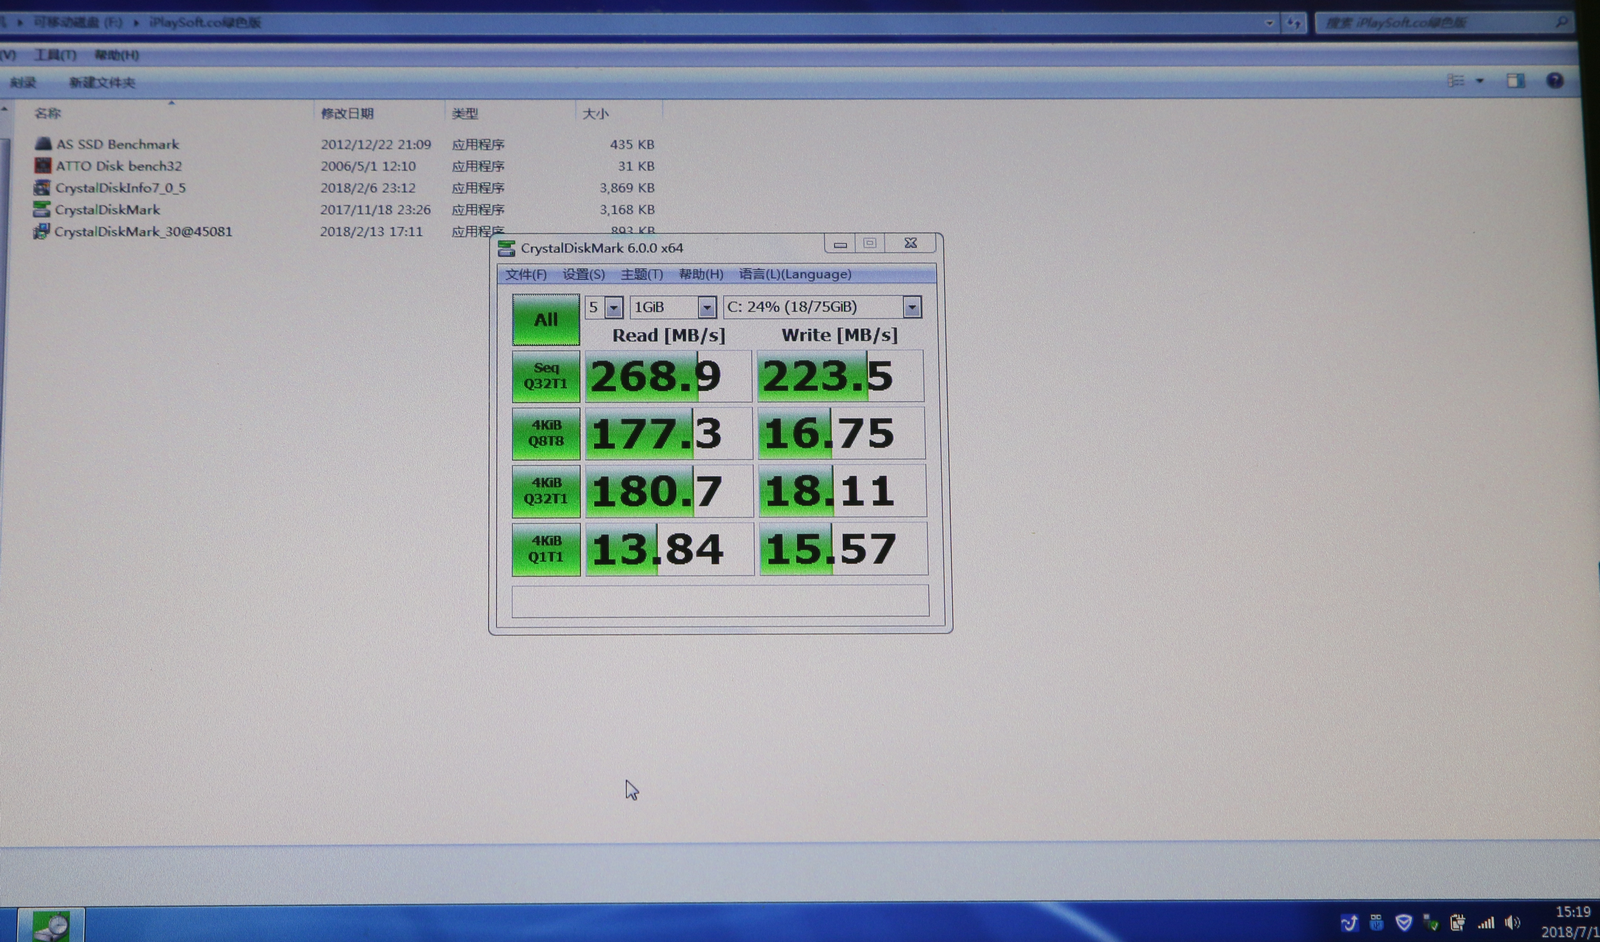This screenshot has height=942, width=1600.
Task: Open the help icon in Explorer toolbar
Action: (1555, 81)
